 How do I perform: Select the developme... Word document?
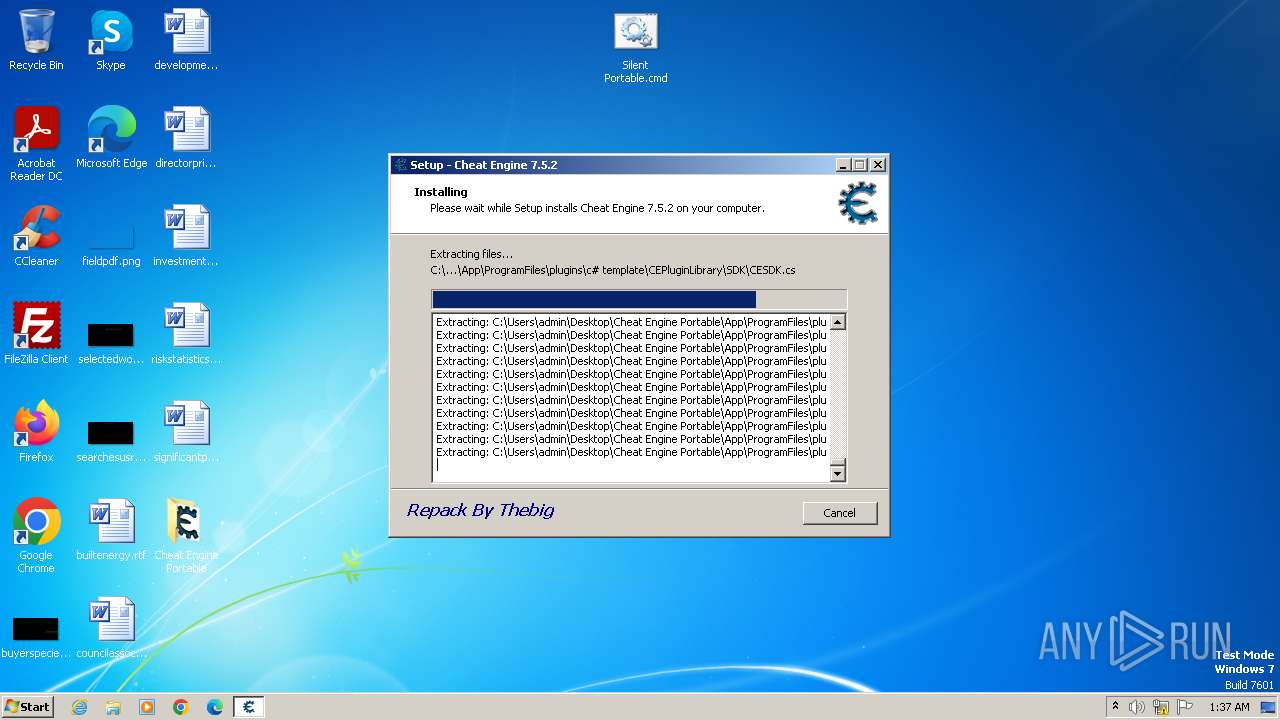click(186, 40)
